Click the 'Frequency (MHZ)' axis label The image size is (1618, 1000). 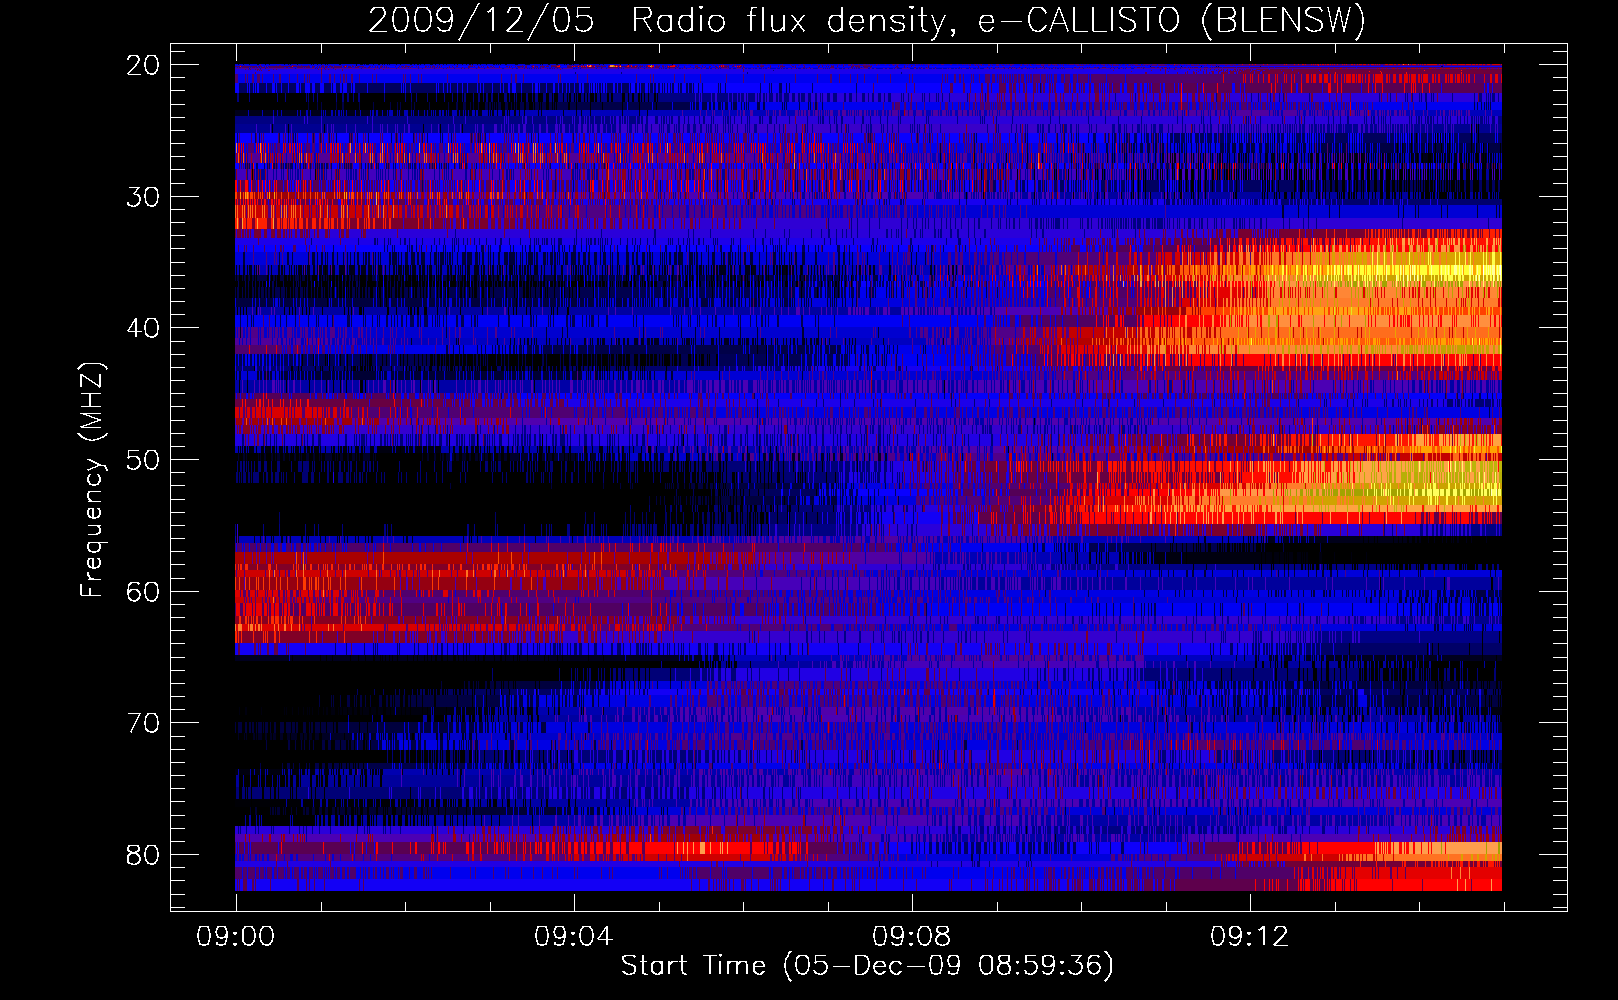[92, 480]
